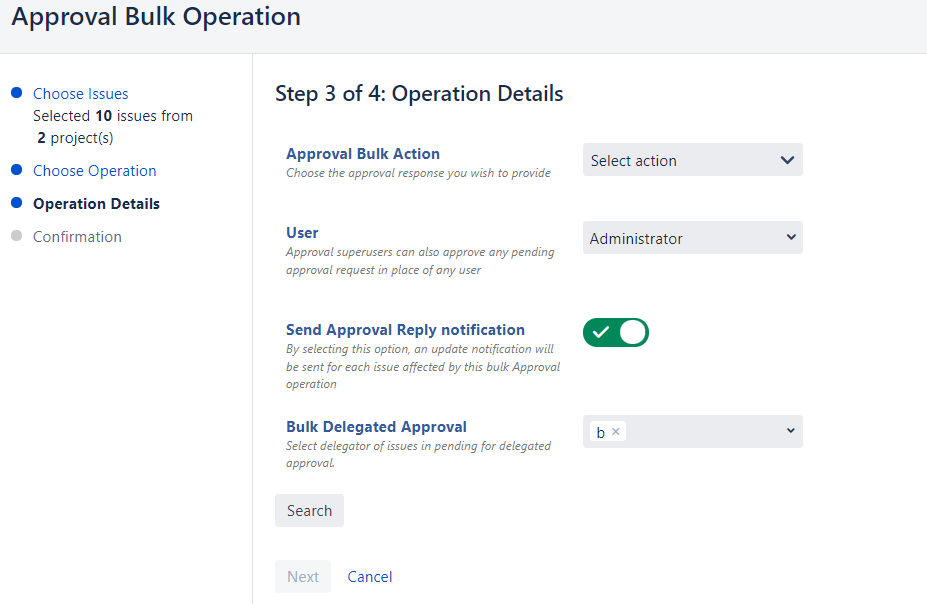
Task: Click the blue bullet beside Choose Operation
Action: point(16,170)
